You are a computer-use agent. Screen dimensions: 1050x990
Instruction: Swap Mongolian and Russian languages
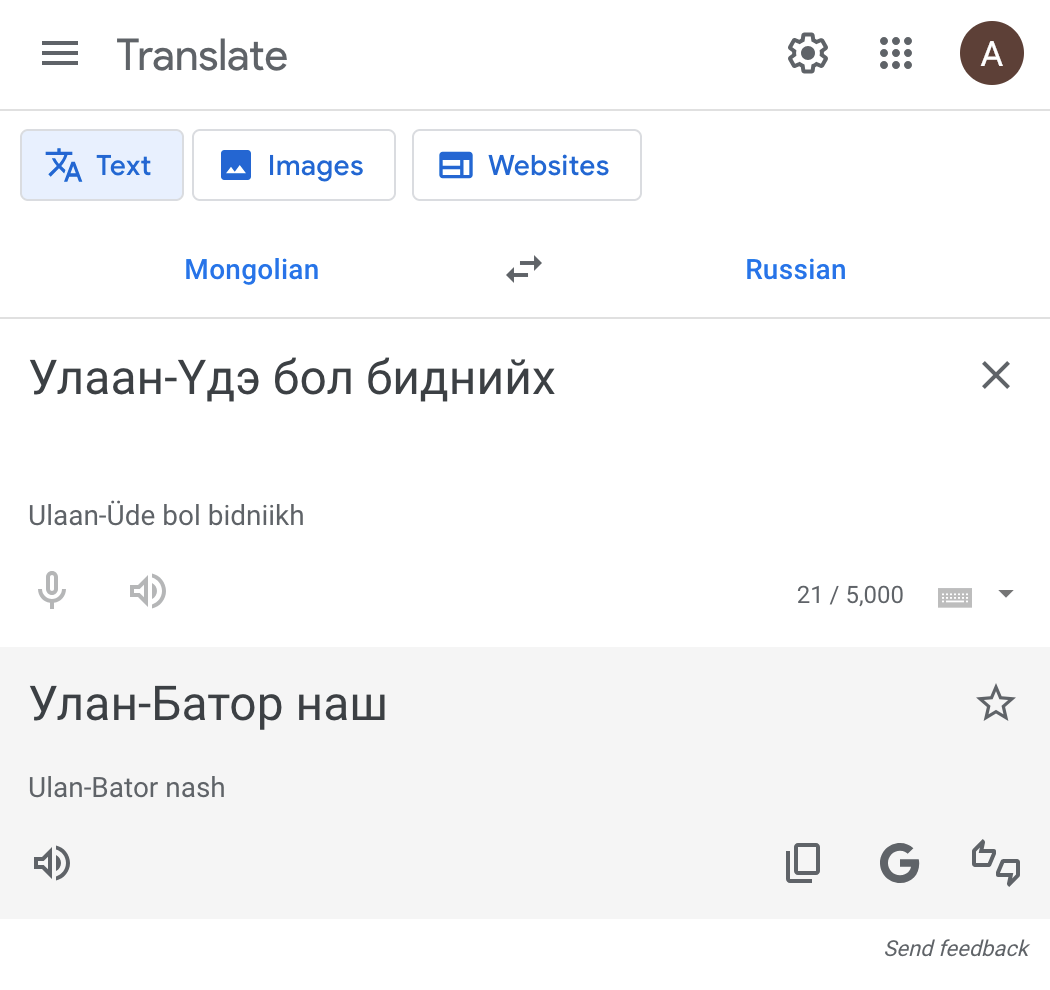[524, 269]
